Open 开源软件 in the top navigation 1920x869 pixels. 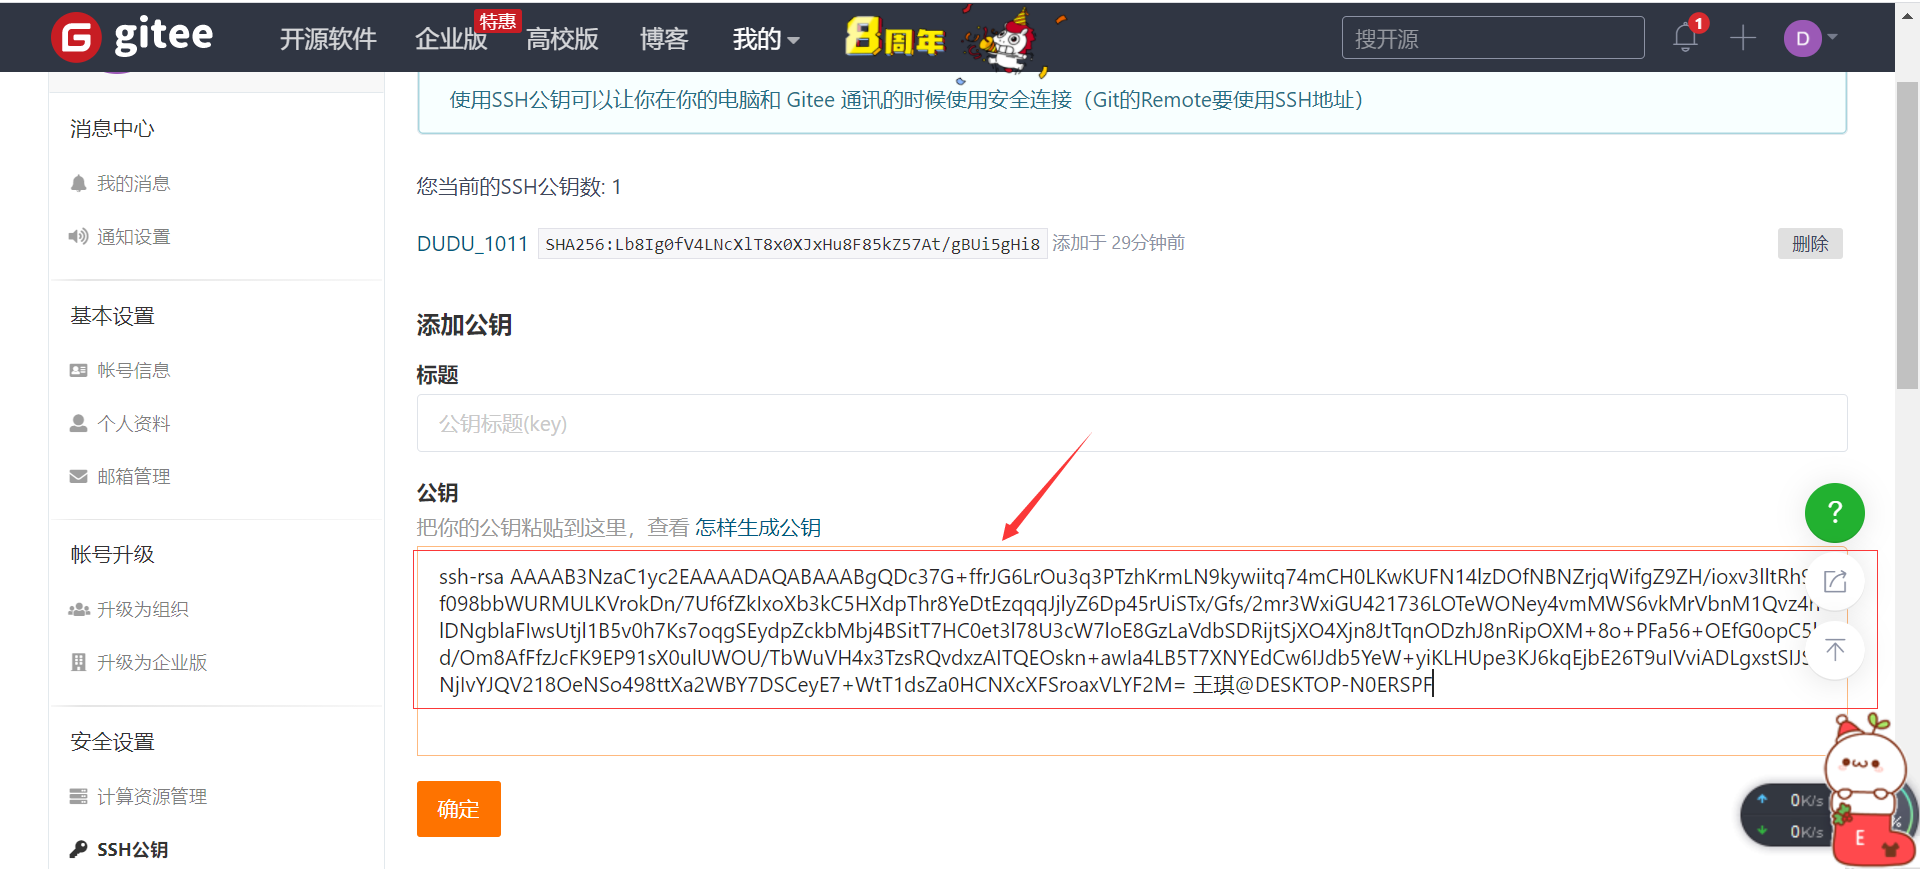(x=328, y=39)
